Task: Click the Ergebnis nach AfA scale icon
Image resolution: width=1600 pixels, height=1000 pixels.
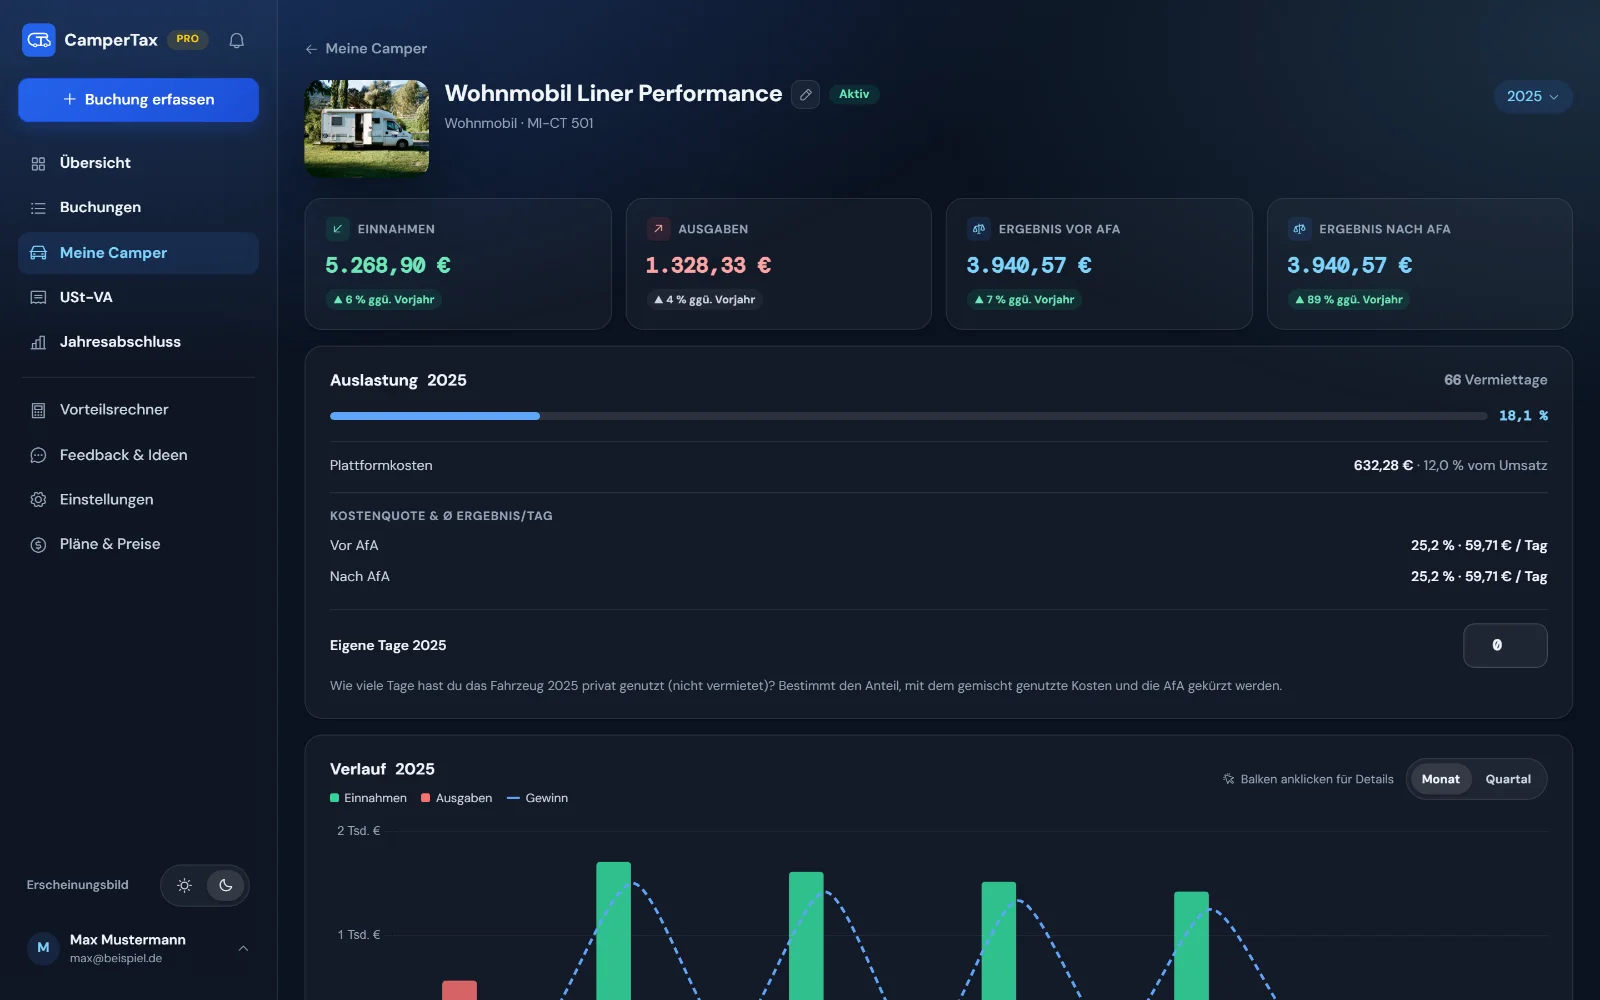Action: pos(1299,229)
